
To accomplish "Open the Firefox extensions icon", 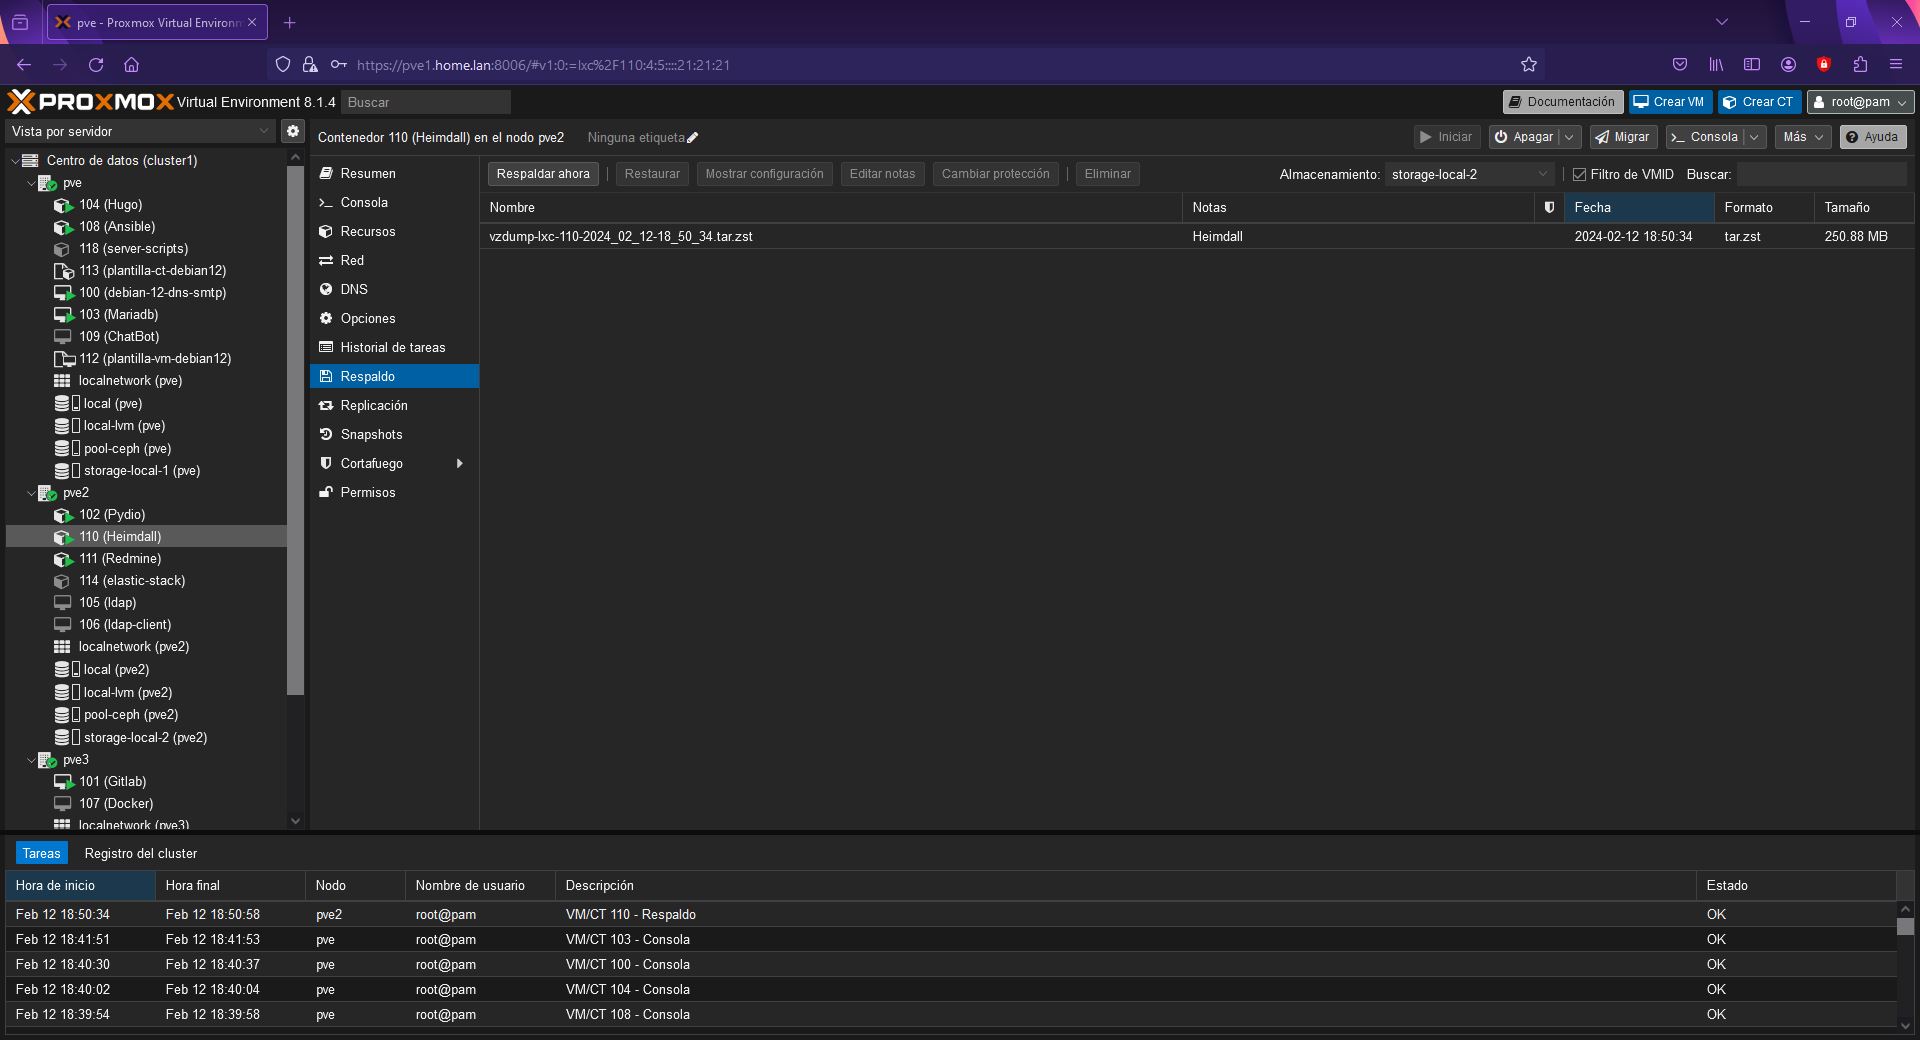I will [x=1860, y=65].
